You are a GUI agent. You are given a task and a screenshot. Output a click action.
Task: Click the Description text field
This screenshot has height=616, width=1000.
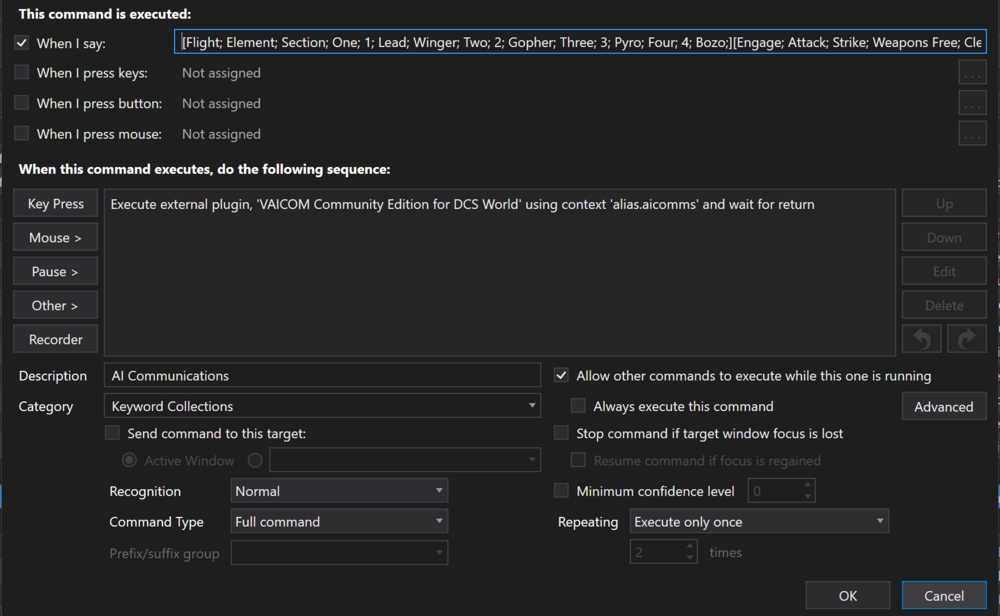pos(322,376)
